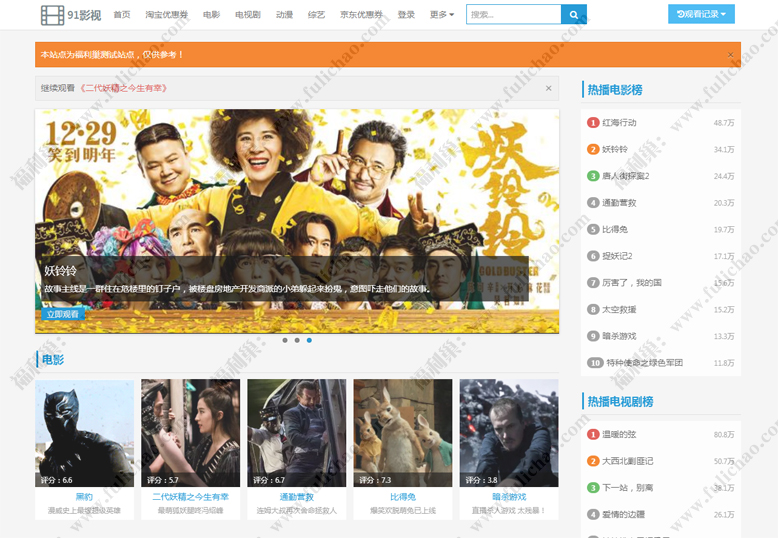Viewport: 778px width, 538px height.
Task: Open 京东优惠券 nav item
Action: [361, 14]
